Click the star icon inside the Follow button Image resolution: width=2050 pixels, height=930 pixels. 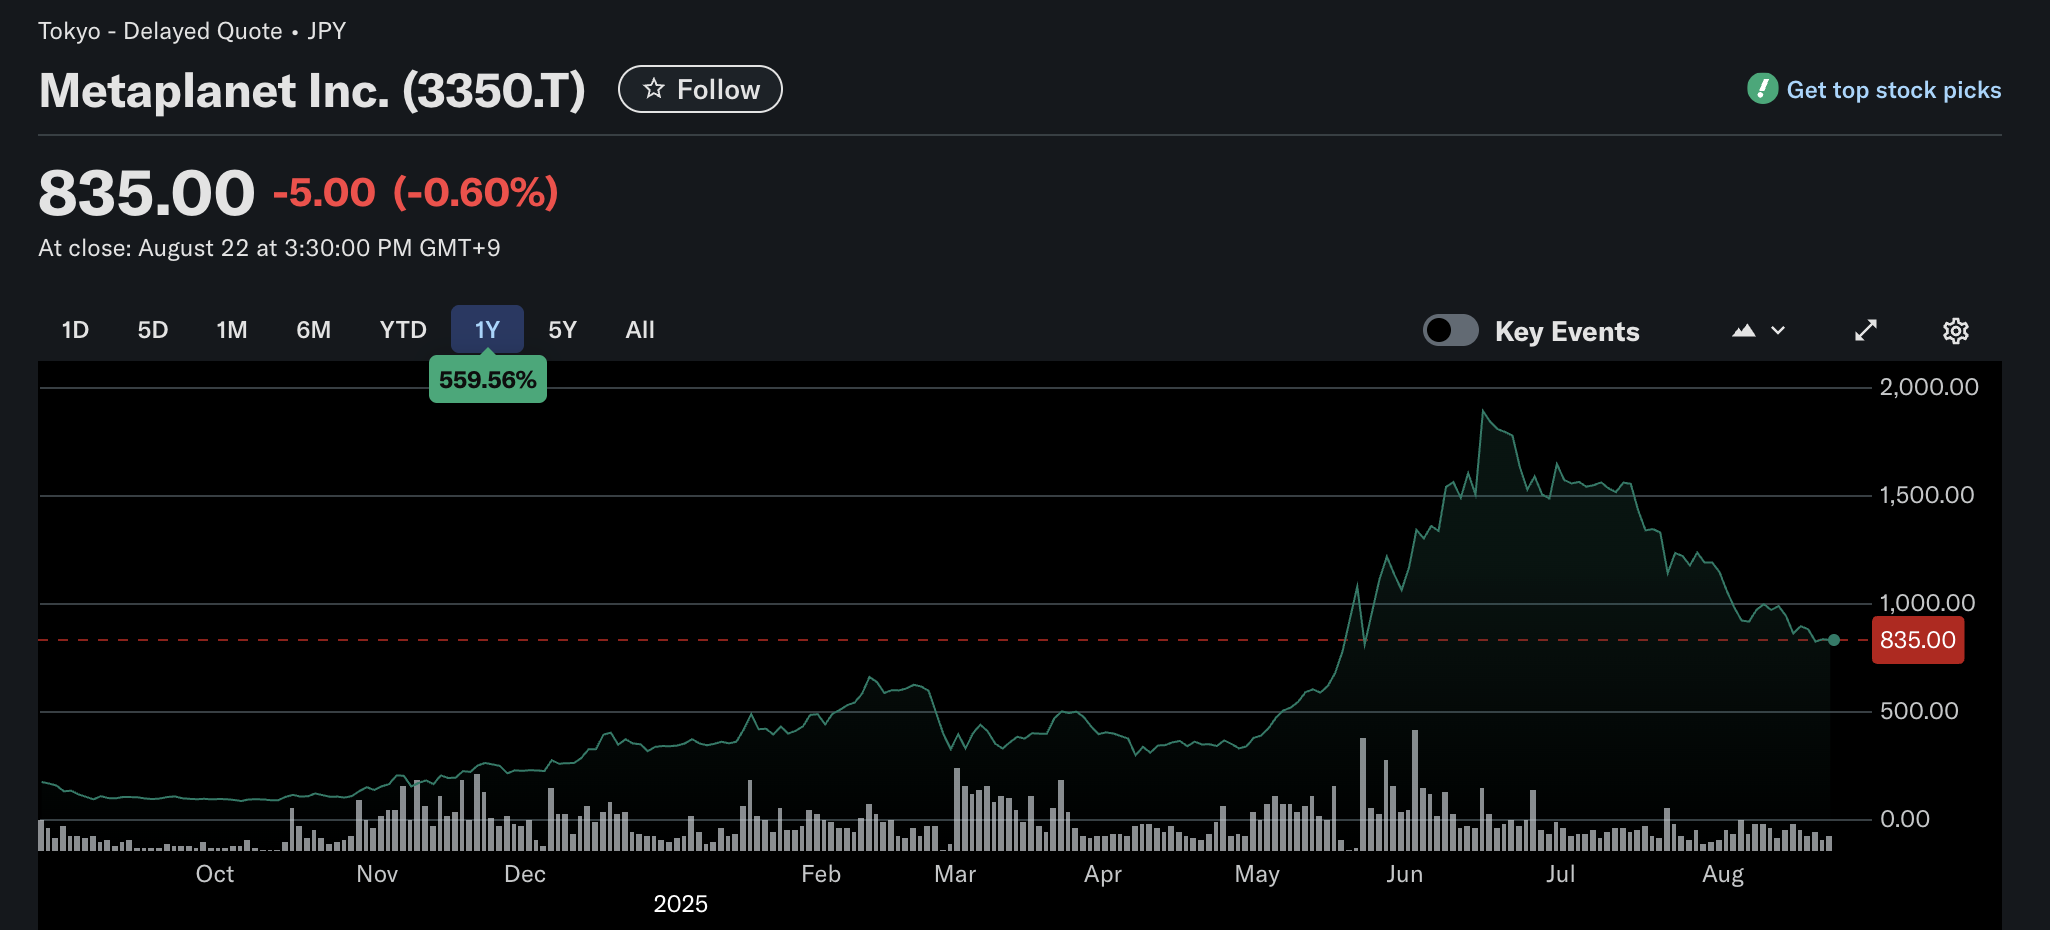click(x=654, y=88)
